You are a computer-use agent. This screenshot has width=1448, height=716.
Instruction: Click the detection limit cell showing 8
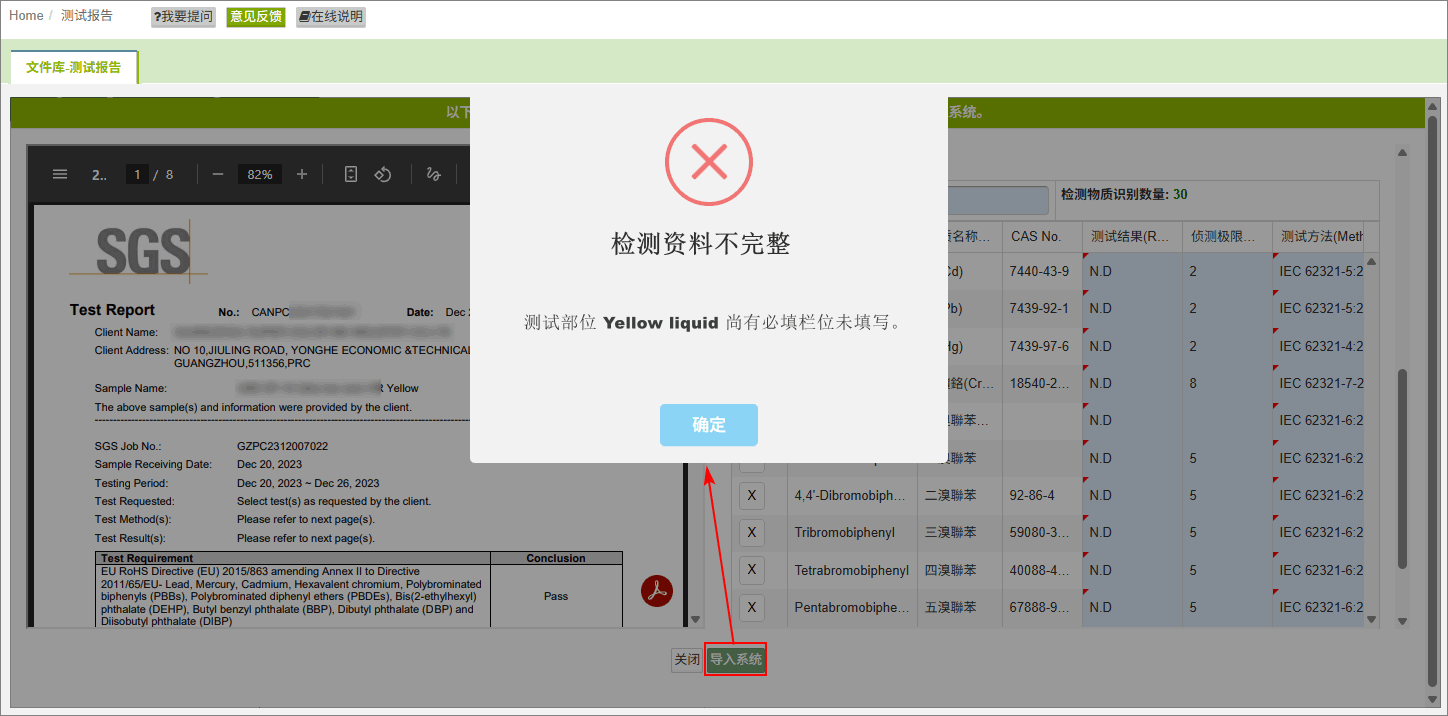point(1227,383)
